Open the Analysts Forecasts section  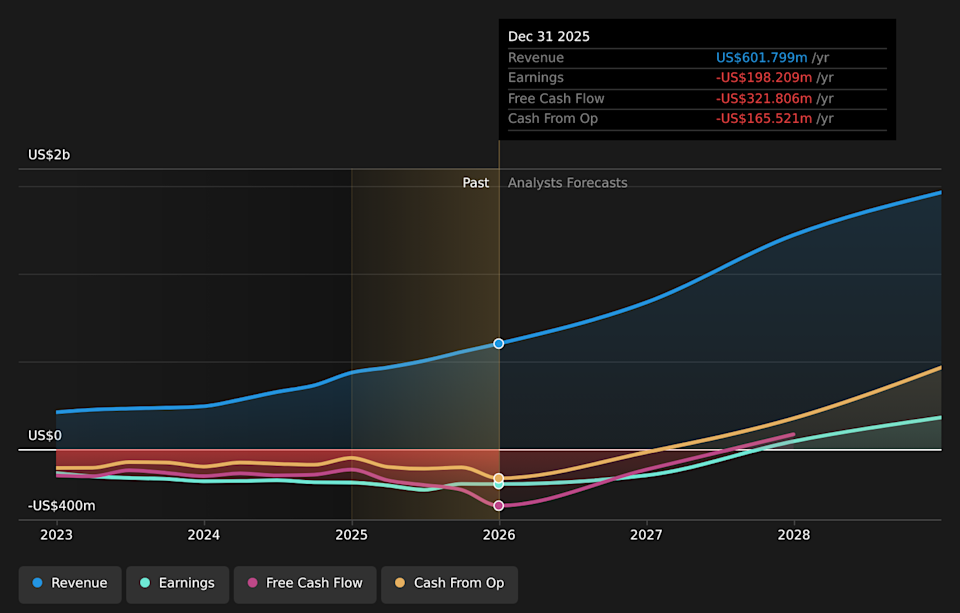567,182
